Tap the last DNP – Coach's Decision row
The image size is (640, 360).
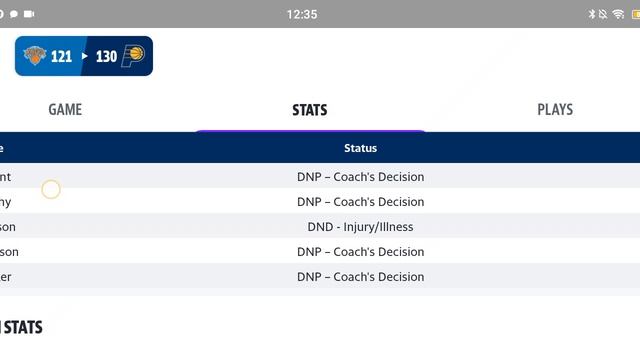[320, 276]
